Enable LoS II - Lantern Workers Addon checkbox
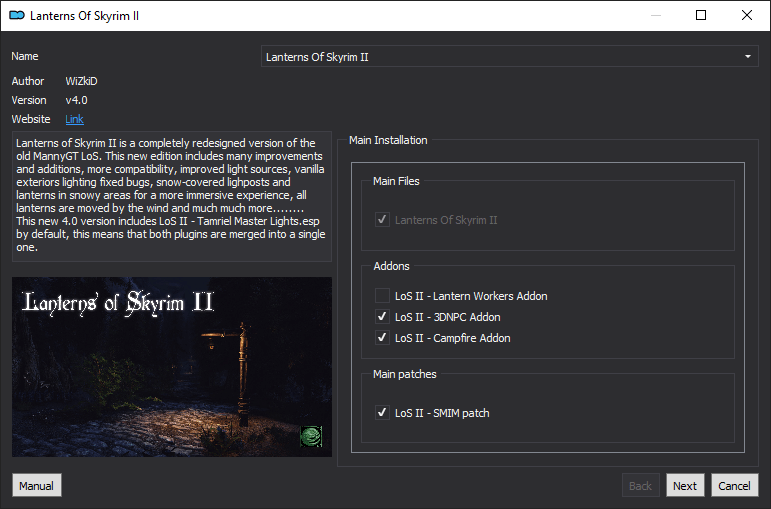The height and width of the screenshot is (509, 771). pyautogui.click(x=382, y=296)
